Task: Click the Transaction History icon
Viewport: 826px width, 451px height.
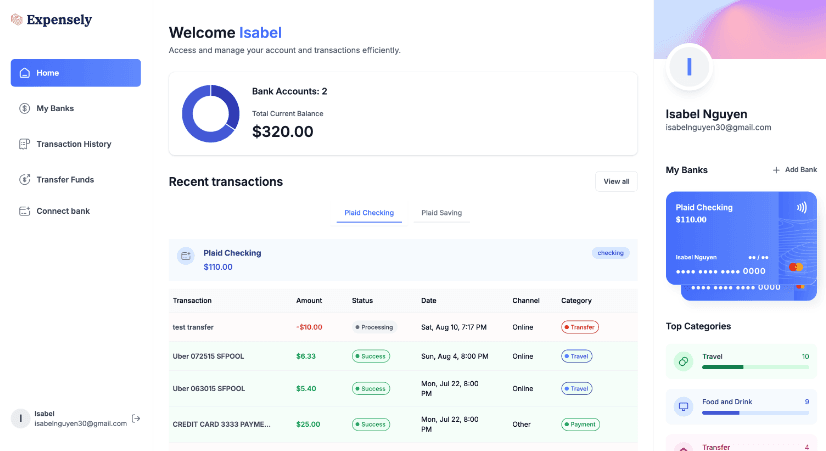Action: tap(24, 144)
